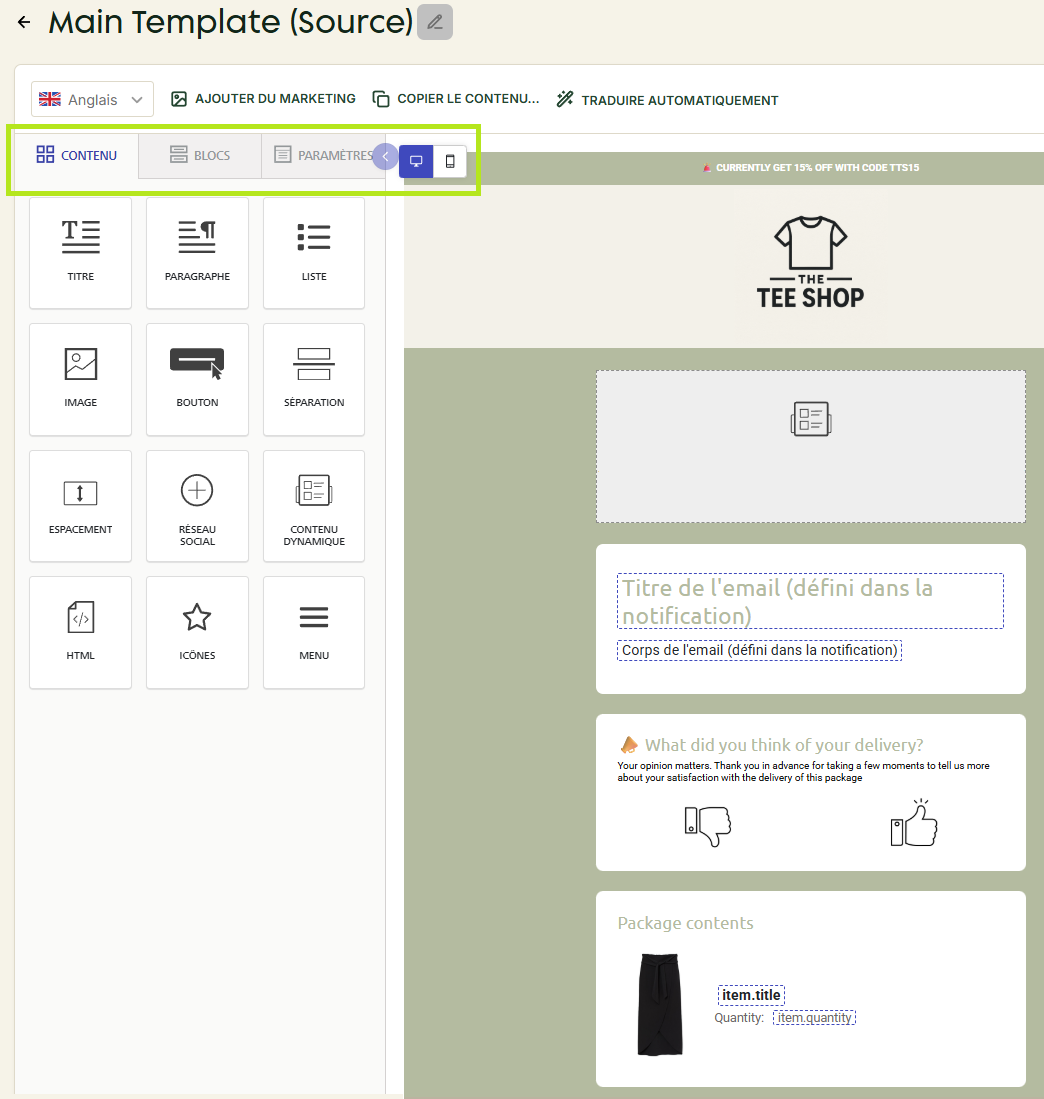Select the Séparation content element
Viewport: 1044px width, 1099px height.
pyautogui.click(x=314, y=379)
